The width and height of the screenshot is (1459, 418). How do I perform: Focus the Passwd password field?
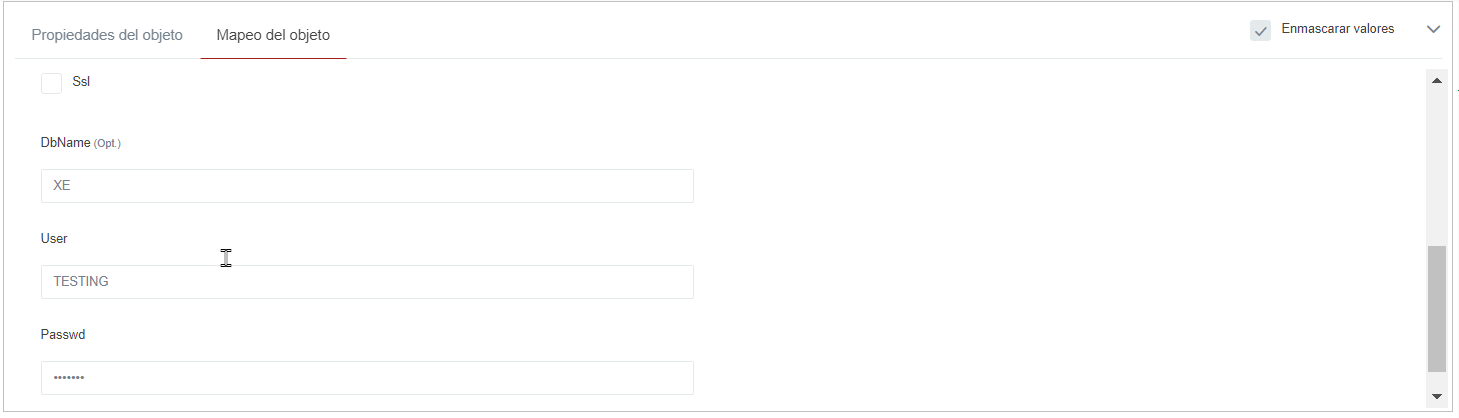click(x=367, y=378)
